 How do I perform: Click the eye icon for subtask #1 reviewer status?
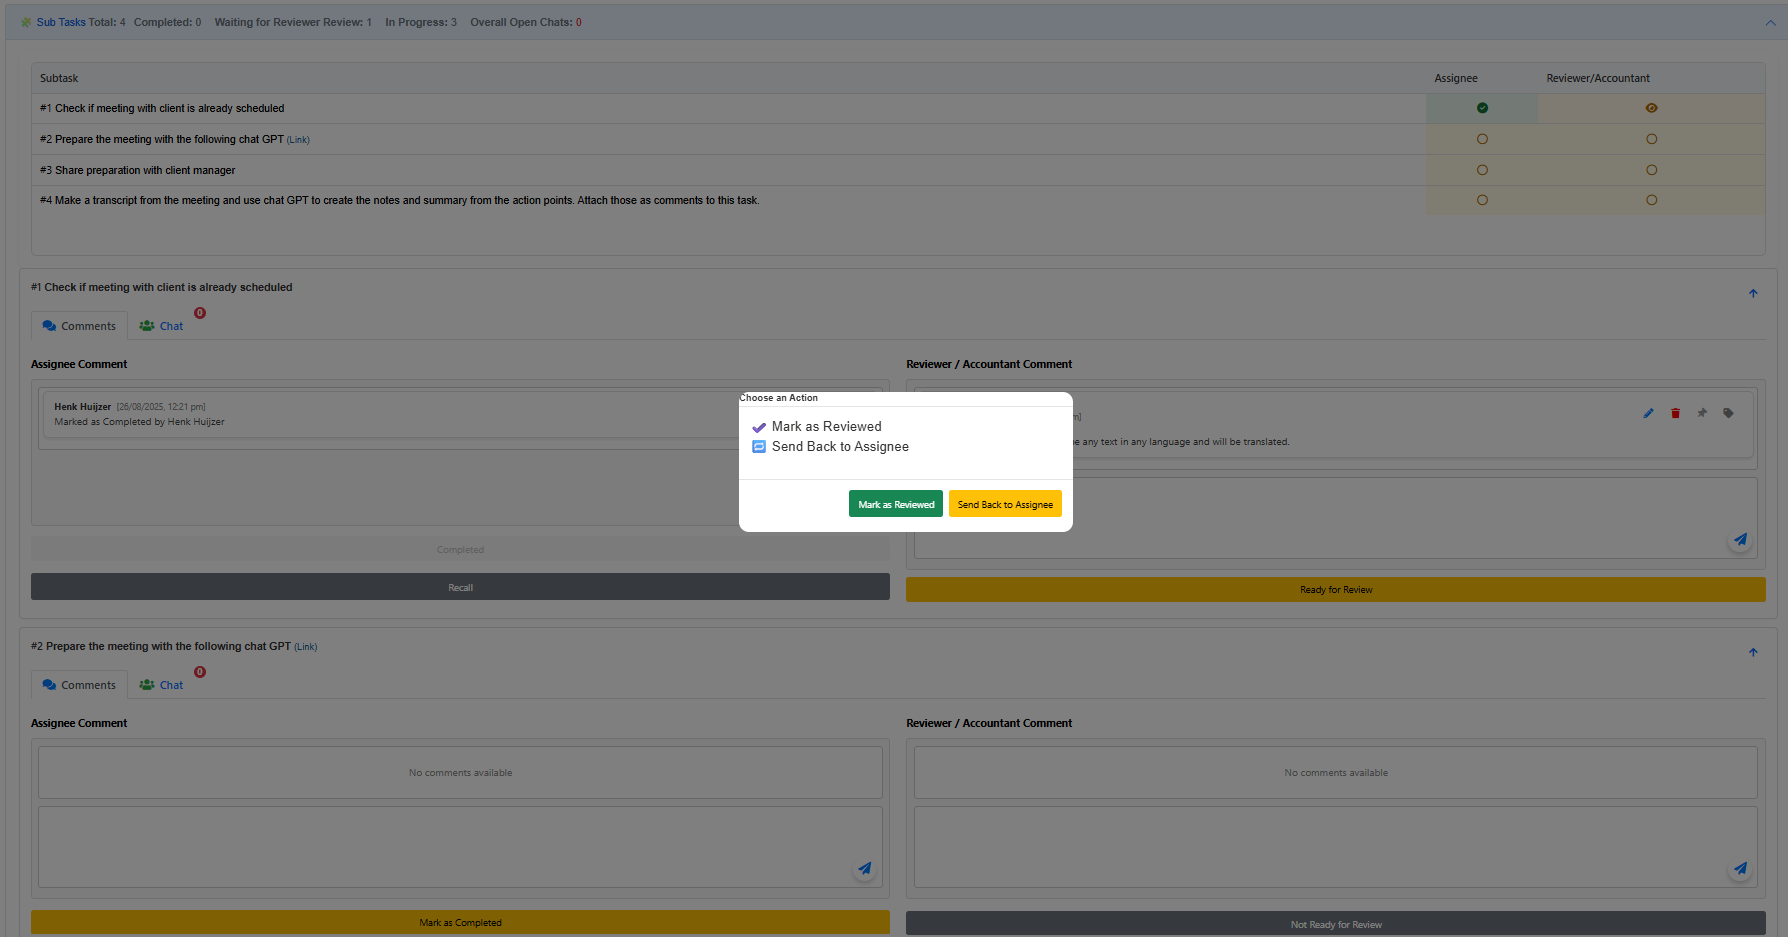coord(1651,107)
